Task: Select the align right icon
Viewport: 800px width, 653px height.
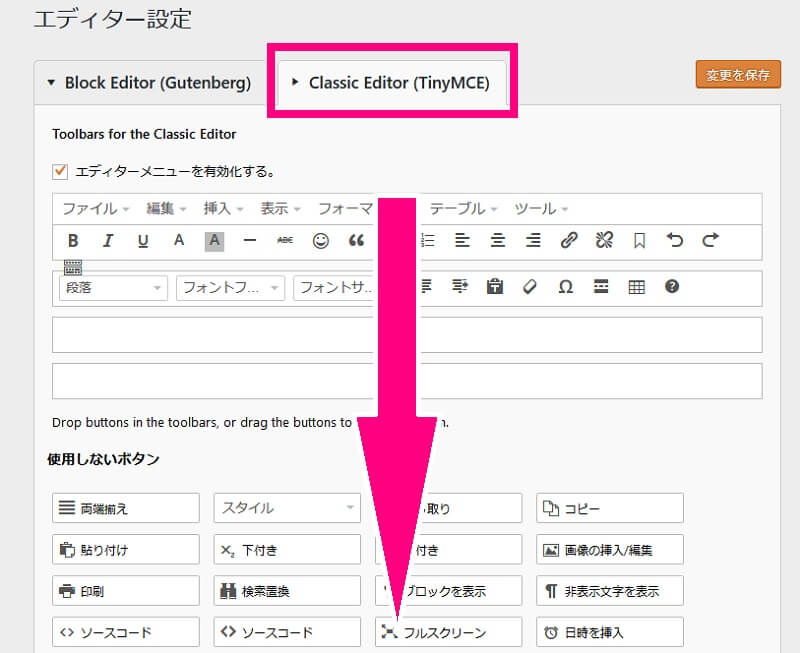Action: pos(533,241)
